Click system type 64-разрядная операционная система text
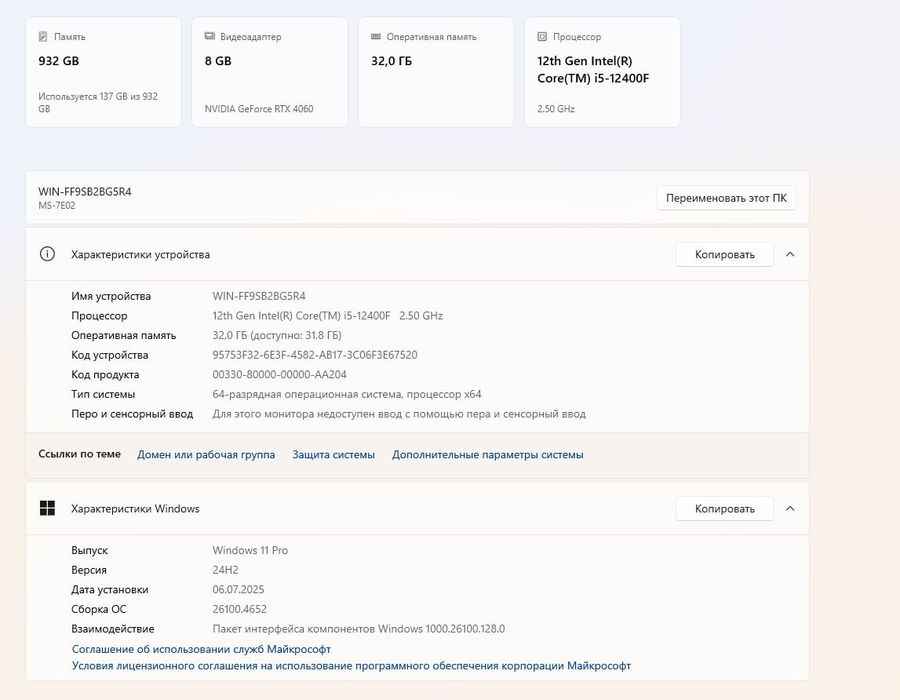This screenshot has height=700, width=900. 347,394
